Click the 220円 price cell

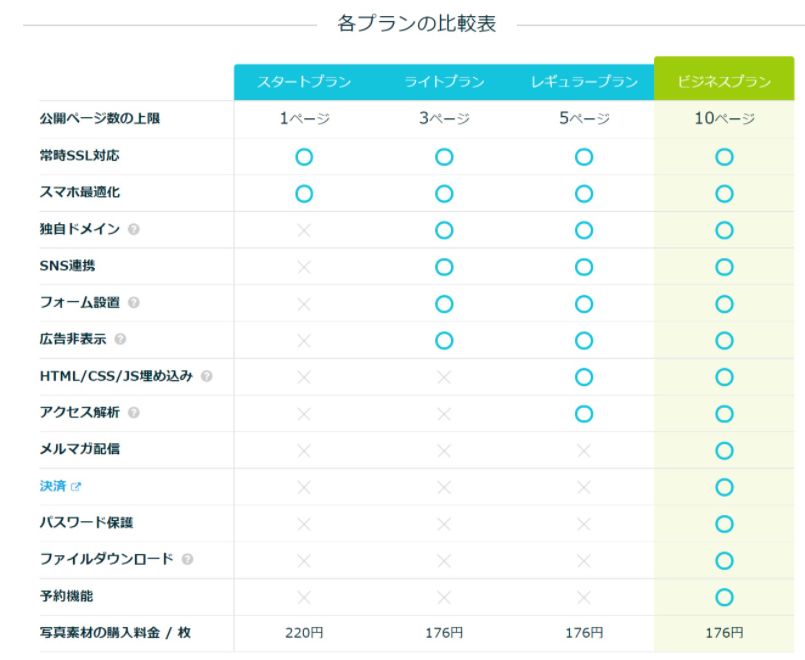304,633
